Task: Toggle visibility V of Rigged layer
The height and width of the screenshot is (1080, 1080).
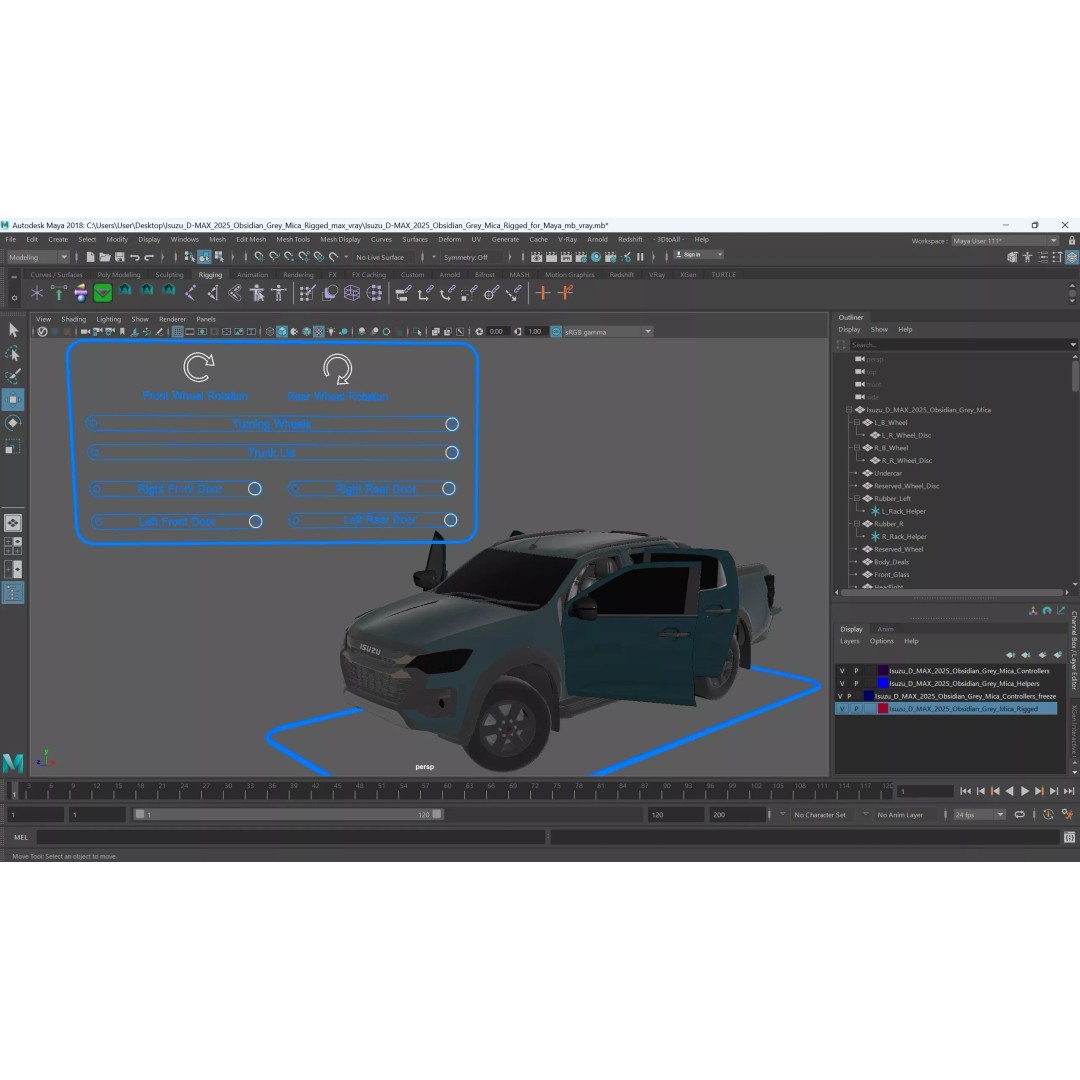Action: [842, 709]
